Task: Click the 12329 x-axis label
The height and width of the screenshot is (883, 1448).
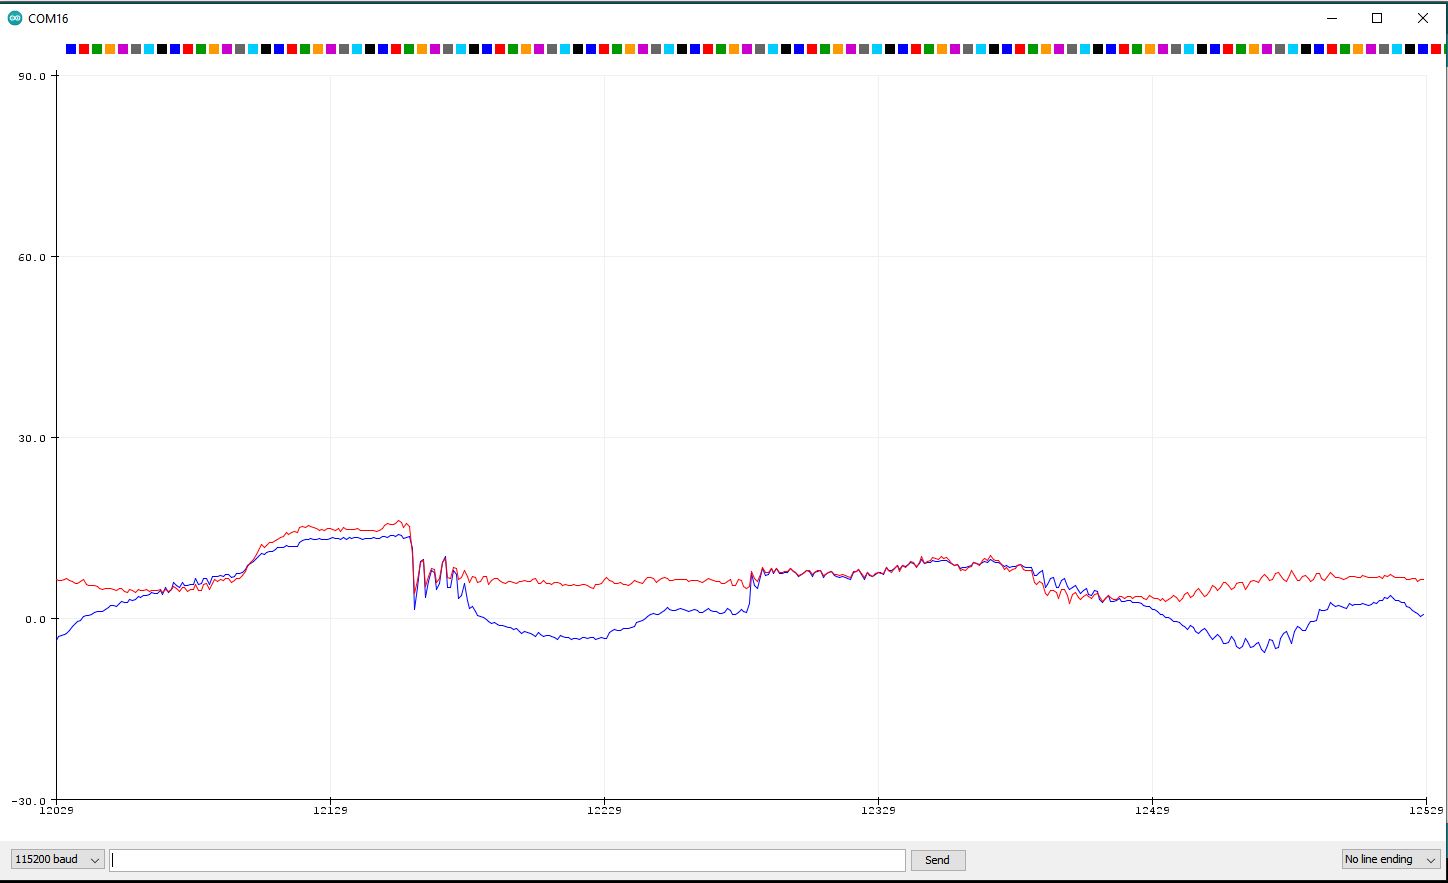Action: (878, 810)
